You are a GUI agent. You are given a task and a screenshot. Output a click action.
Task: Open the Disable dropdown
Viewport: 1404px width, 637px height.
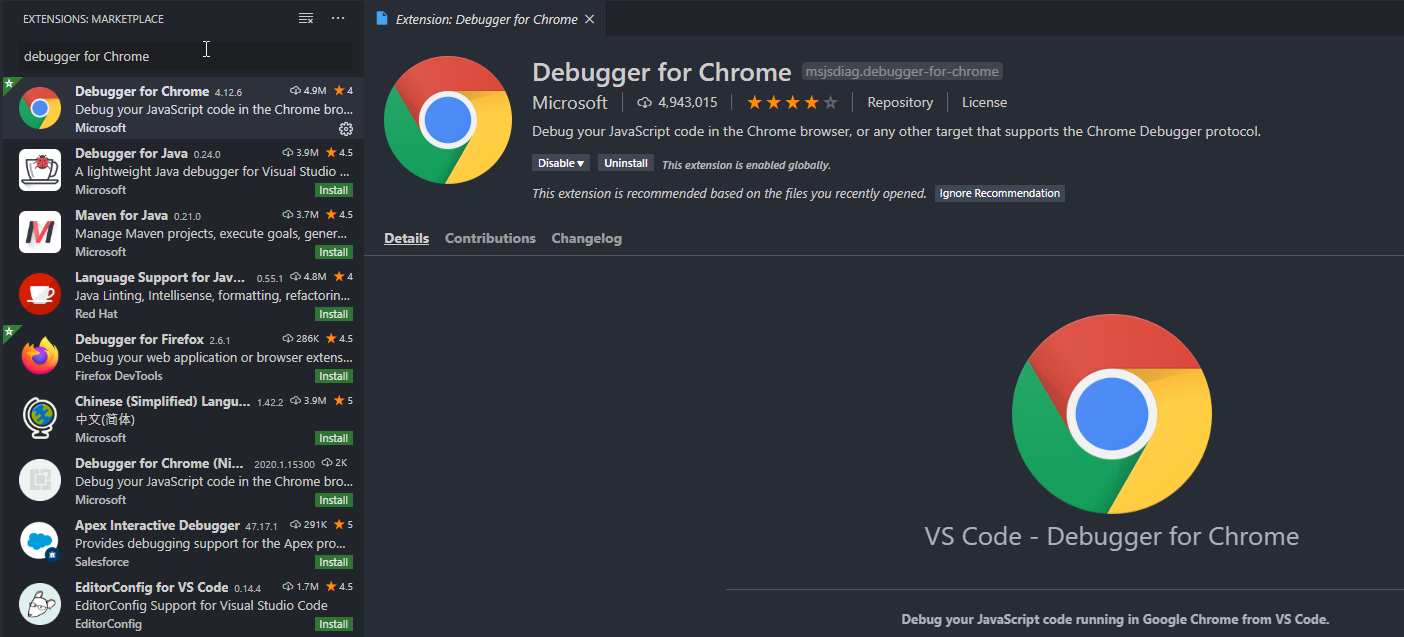pos(561,163)
